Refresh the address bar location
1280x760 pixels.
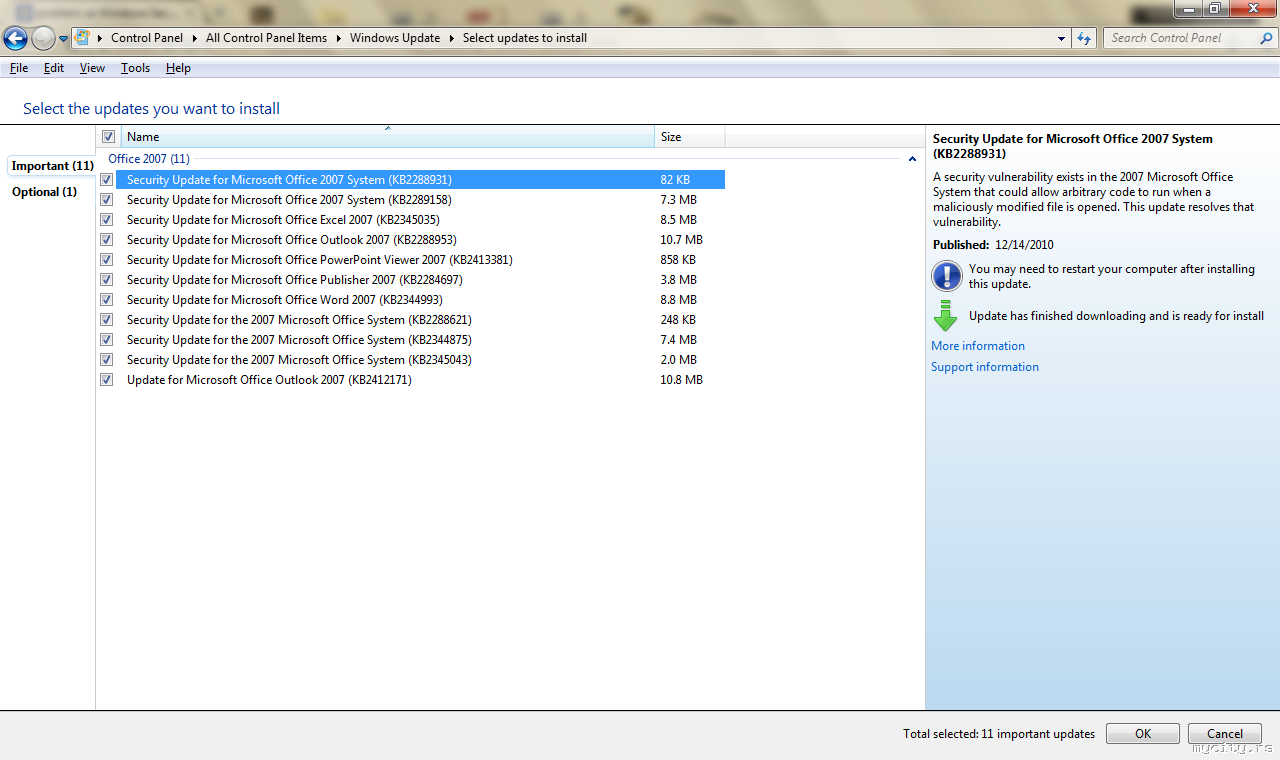(1085, 38)
